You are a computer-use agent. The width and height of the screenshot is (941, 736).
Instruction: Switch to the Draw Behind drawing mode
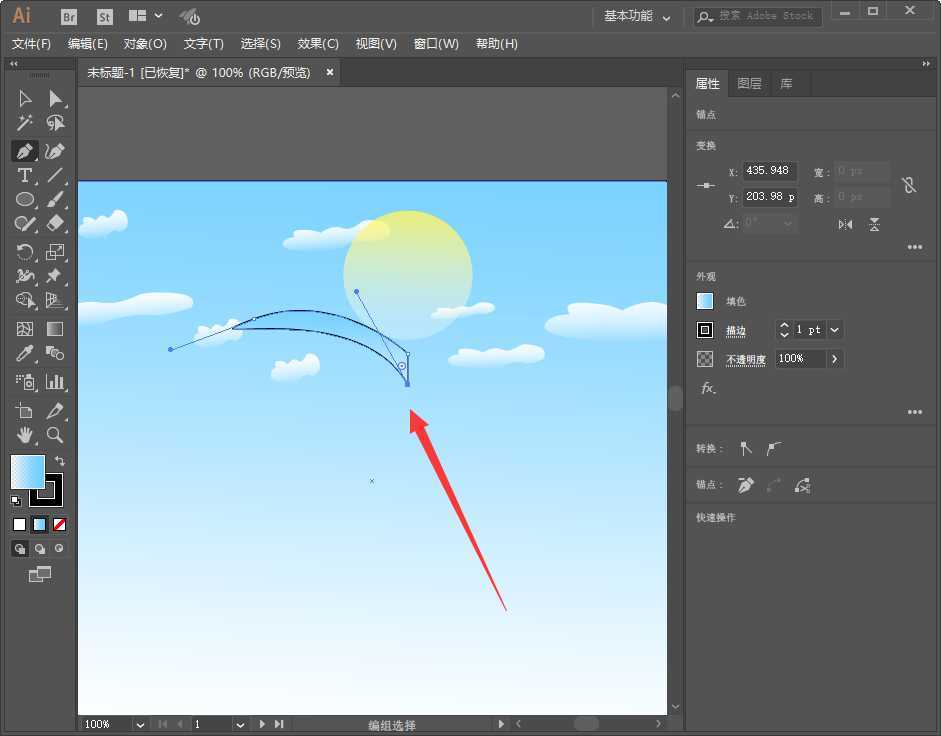(40, 548)
